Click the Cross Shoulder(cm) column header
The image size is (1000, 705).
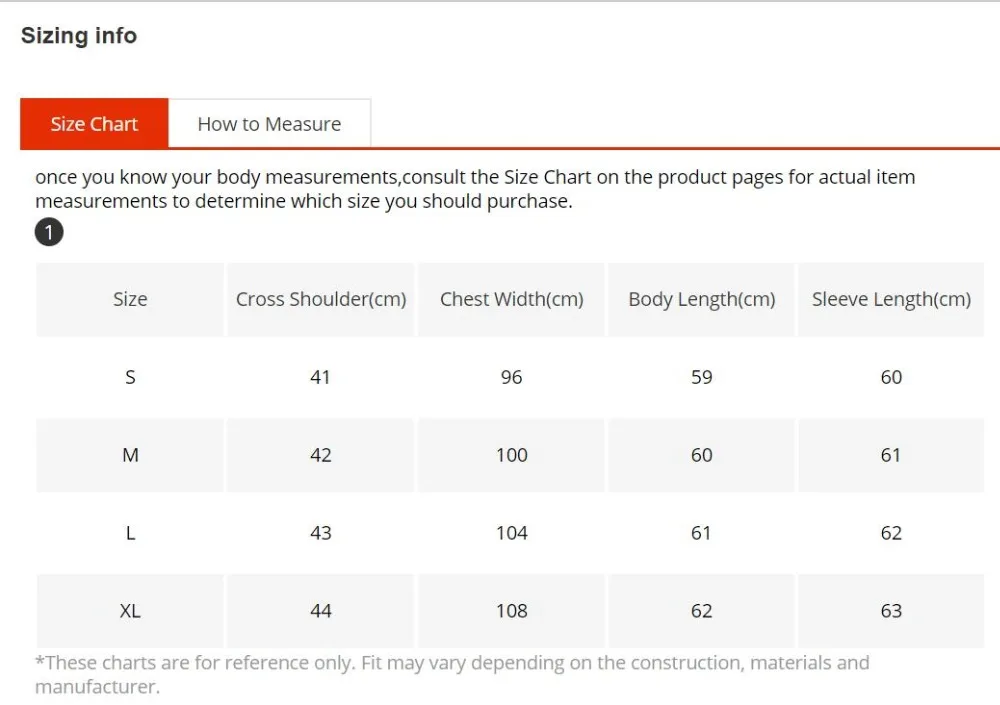(x=321, y=299)
